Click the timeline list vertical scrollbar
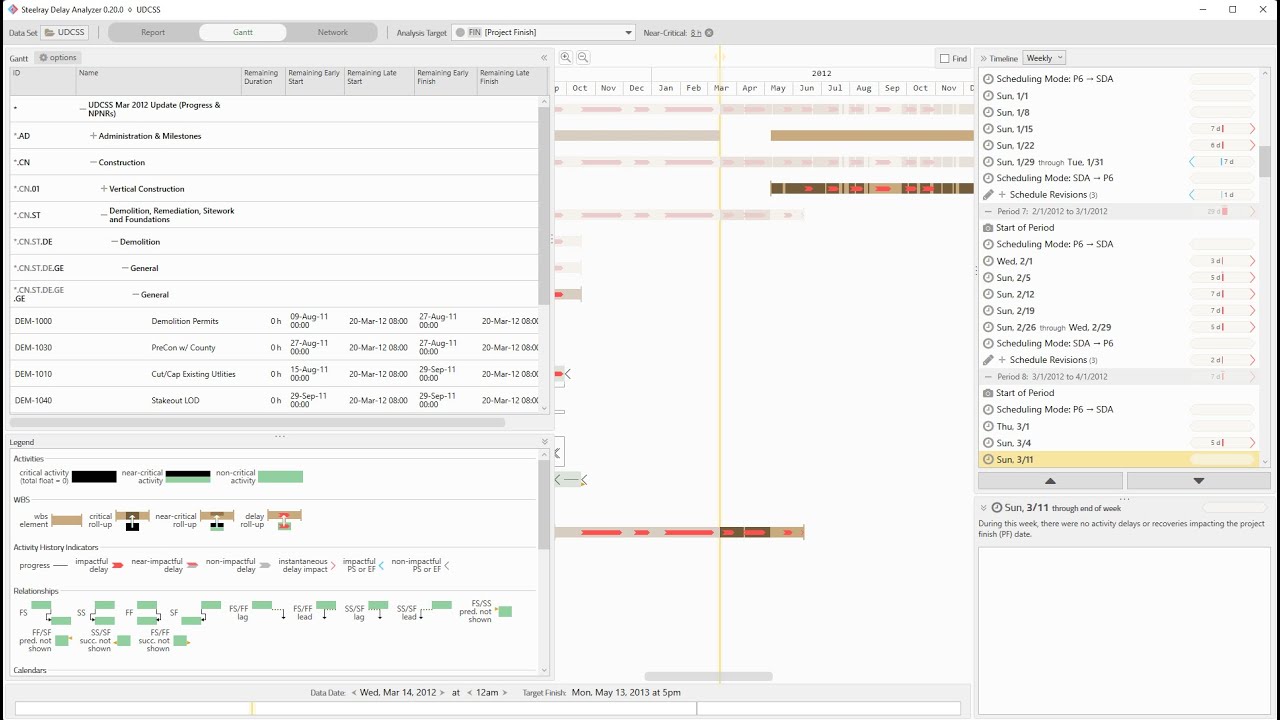Image resolution: width=1280 pixels, height=720 pixels. 1265,160
